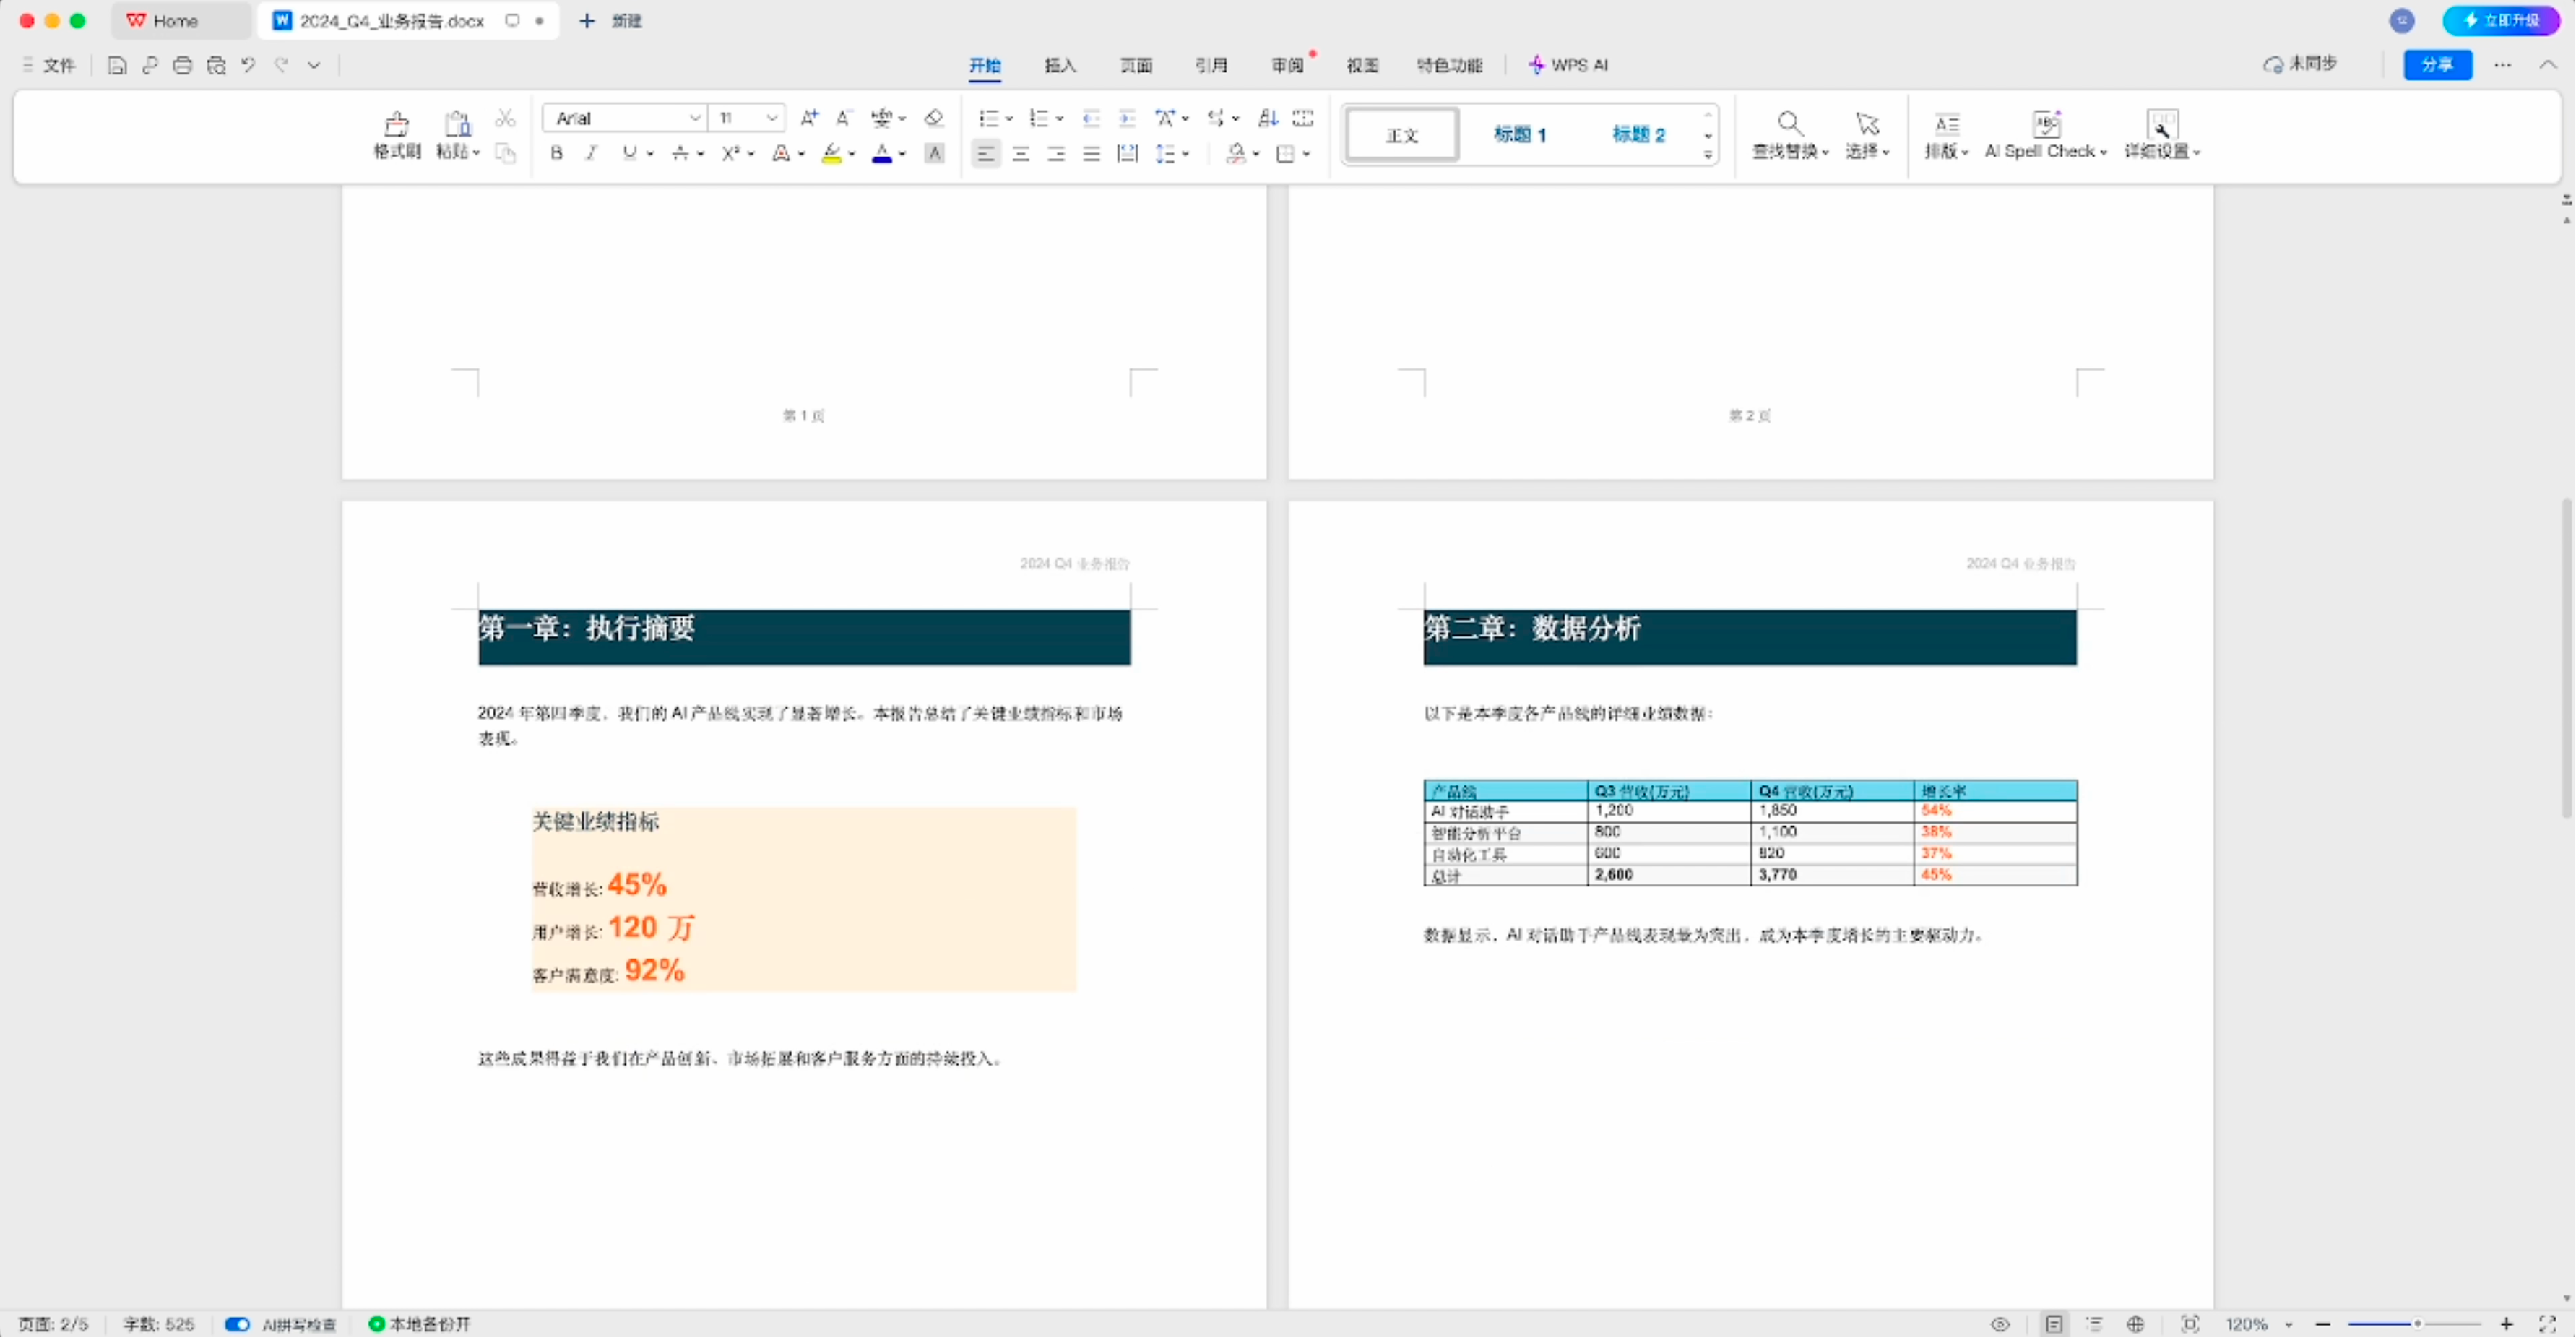Open the 插入 ribbon tab
Viewport: 2576px width, 1338px height.
(1060, 65)
